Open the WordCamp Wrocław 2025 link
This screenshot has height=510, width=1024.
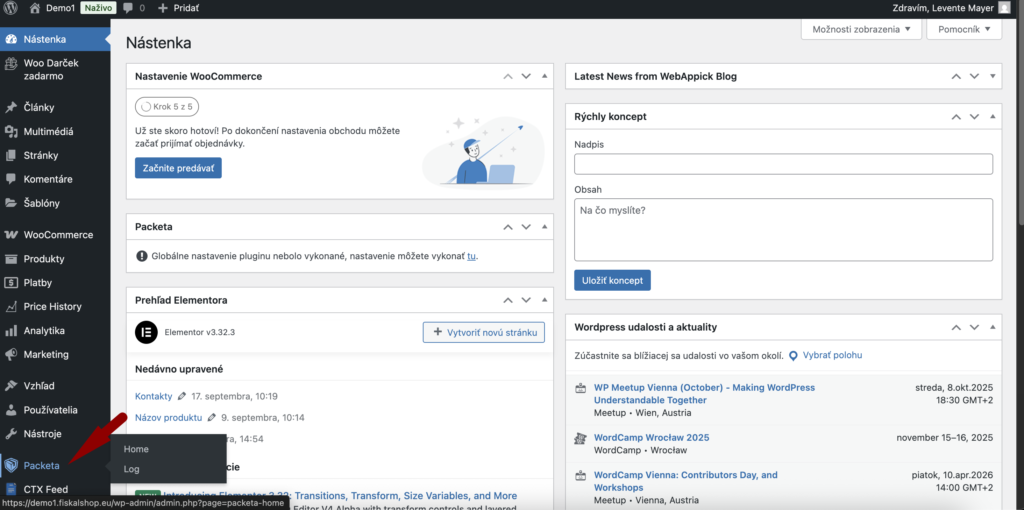click(x=650, y=438)
